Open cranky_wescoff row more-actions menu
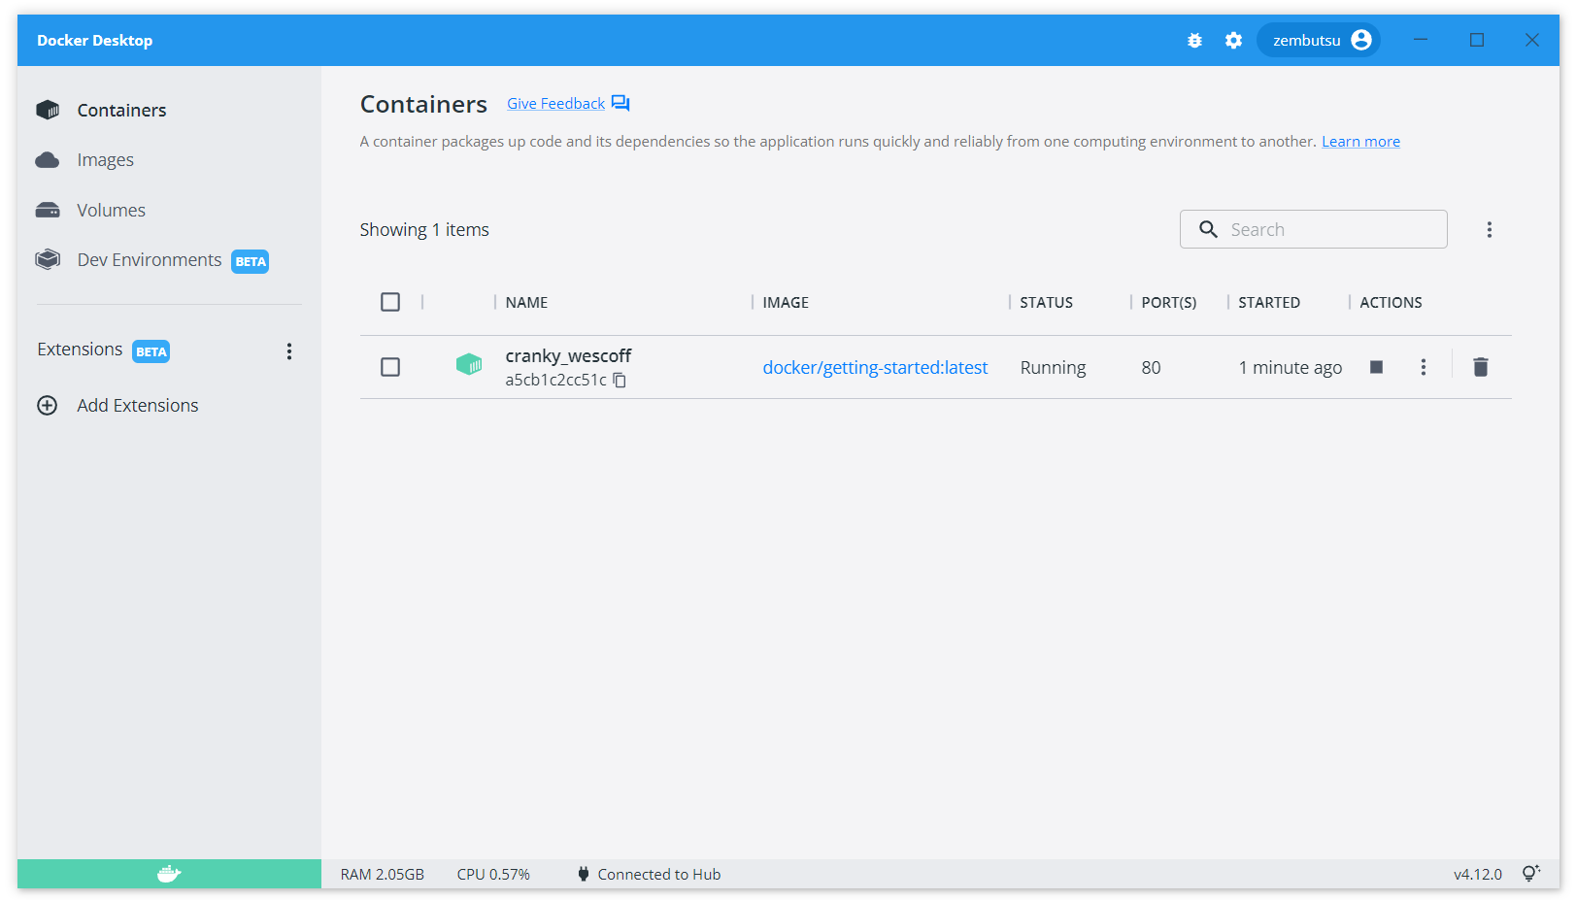This screenshot has width=1576, height=900. coord(1423,367)
